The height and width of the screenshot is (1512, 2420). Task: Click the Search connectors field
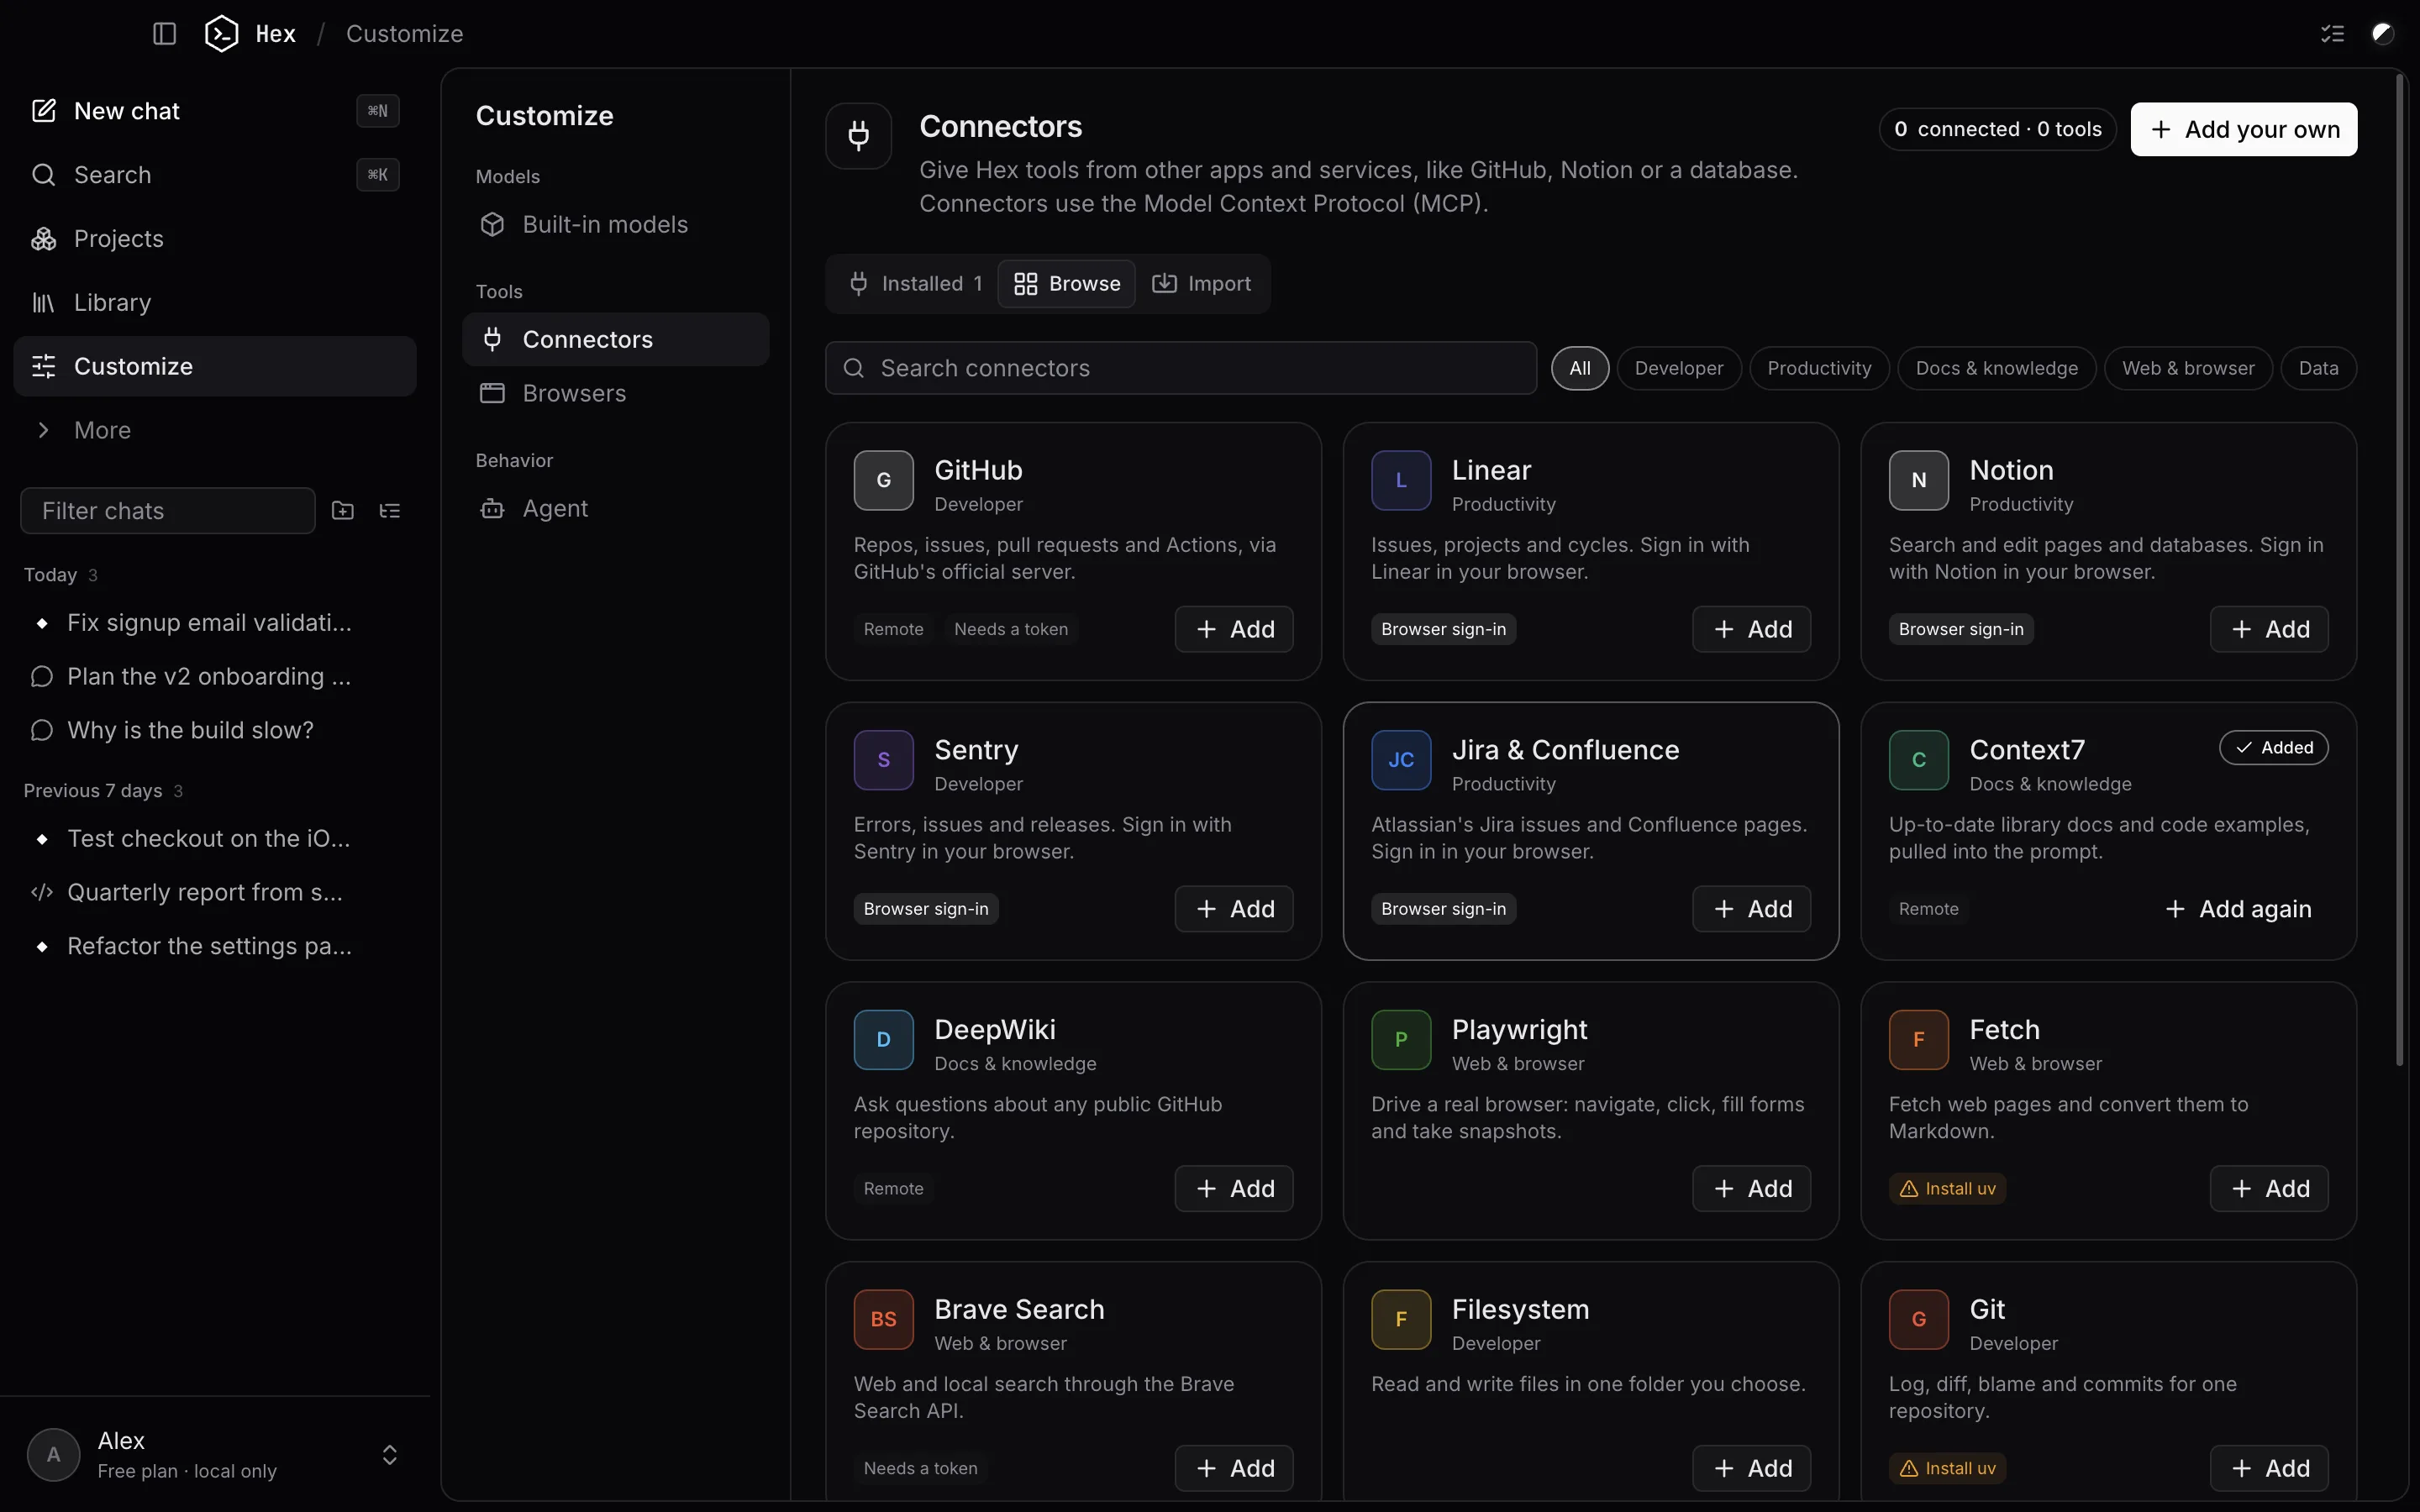[x=1180, y=368]
